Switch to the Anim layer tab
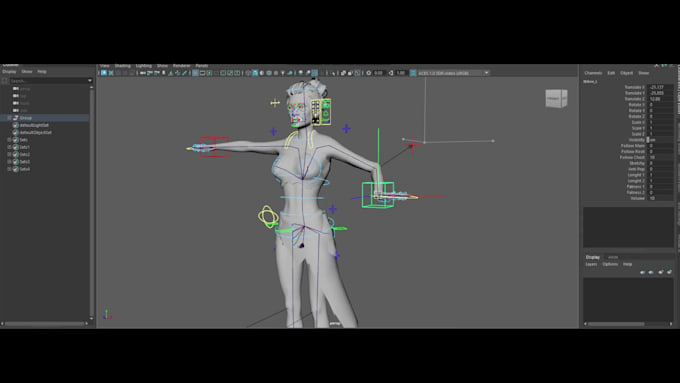The height and width of the screenshot is (383, 680). click(613, 257)
